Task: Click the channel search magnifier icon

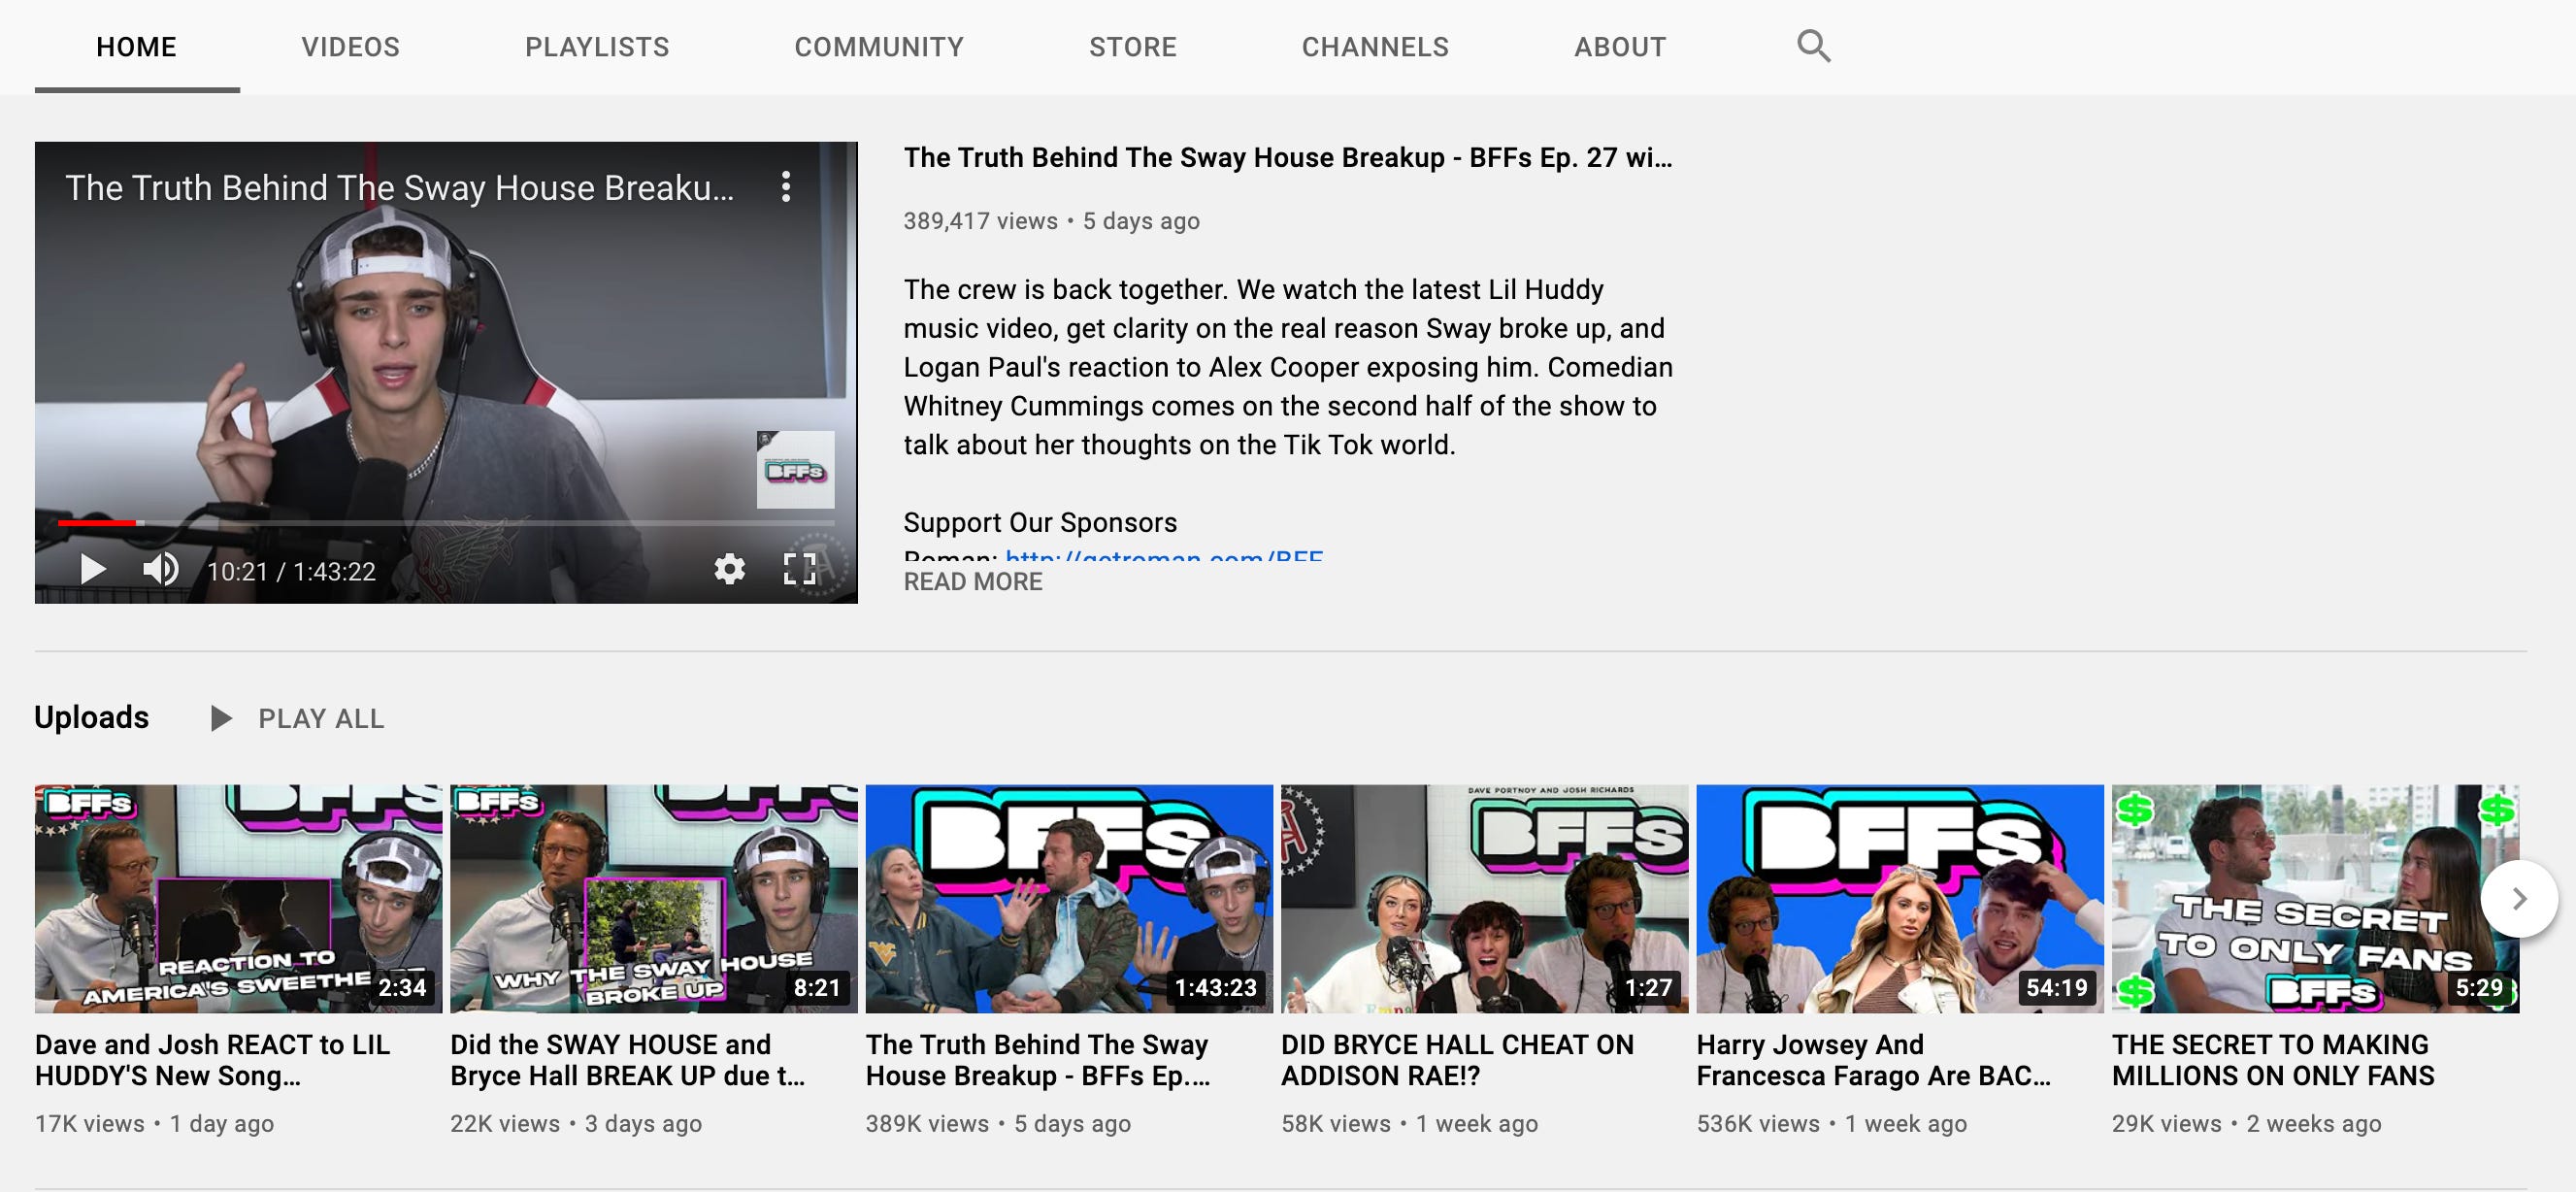Action: pyautogui.click(x=1813, y=46)
